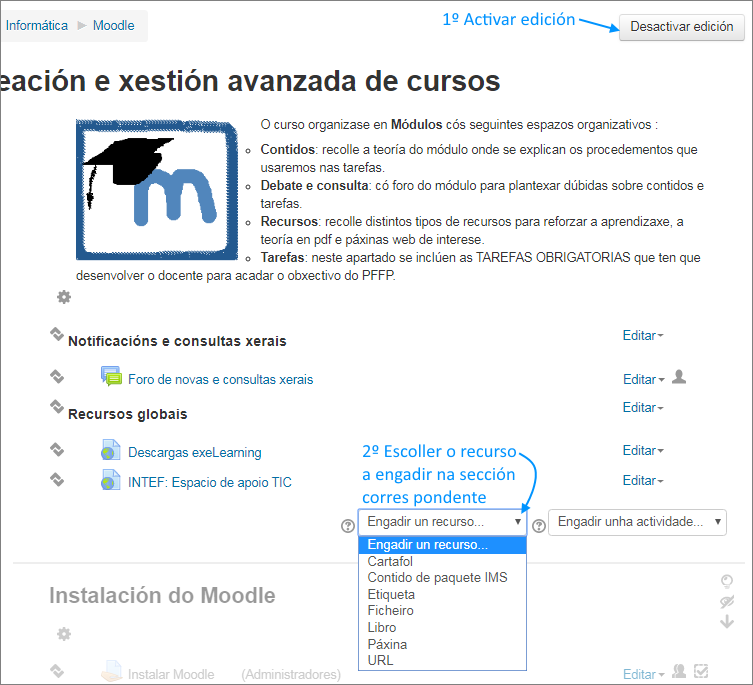753x685 pixels.
Task: Expand Editar menu for INTEF Espacio de apoio
Action: [x=643, y=480]
